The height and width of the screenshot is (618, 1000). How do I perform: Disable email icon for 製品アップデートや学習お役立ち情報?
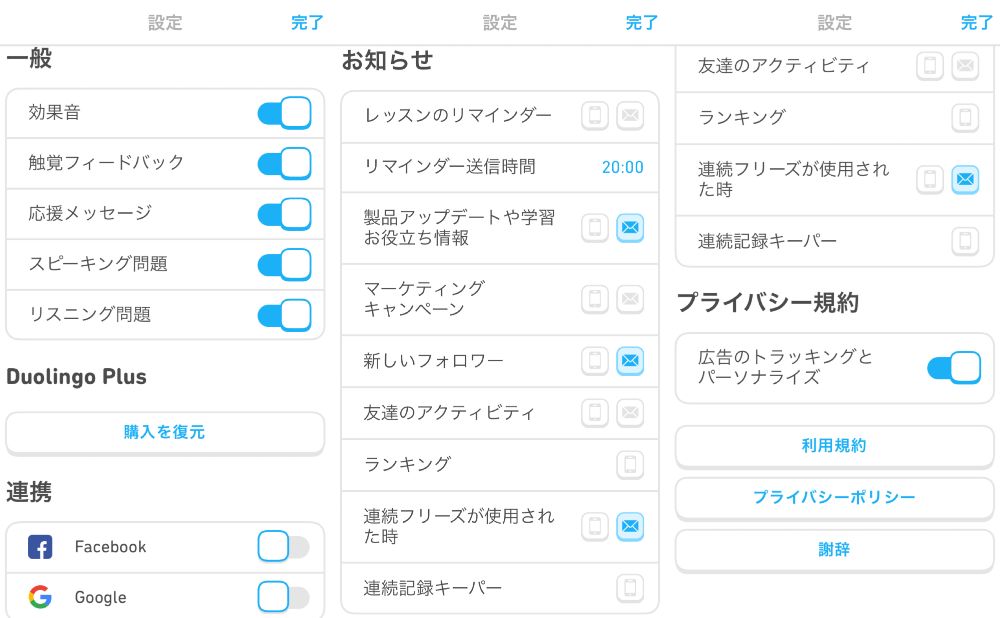(x=630, y=228)
